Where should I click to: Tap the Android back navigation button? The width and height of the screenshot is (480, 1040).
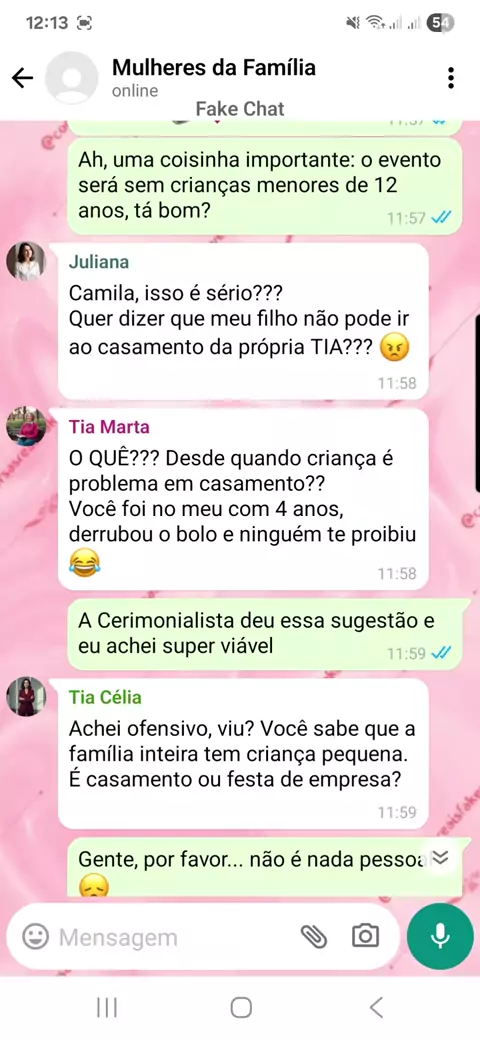click(376, 1008)
